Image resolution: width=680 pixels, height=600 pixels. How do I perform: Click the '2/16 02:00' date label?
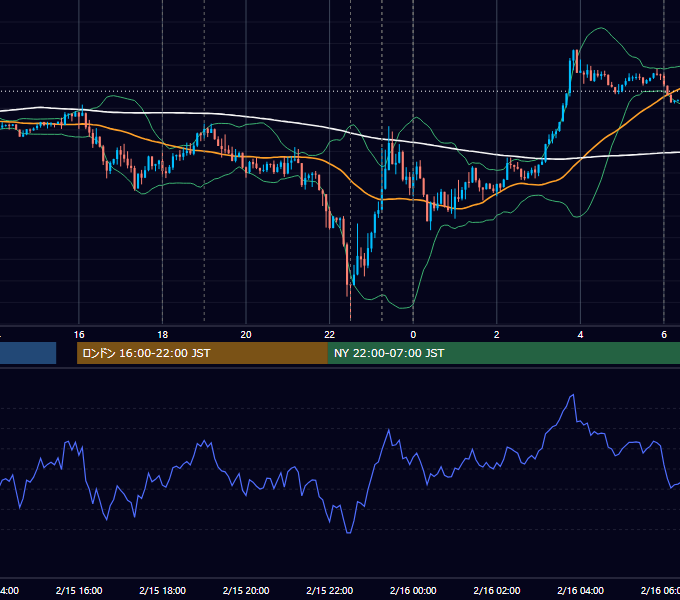(x=497, y=590)
